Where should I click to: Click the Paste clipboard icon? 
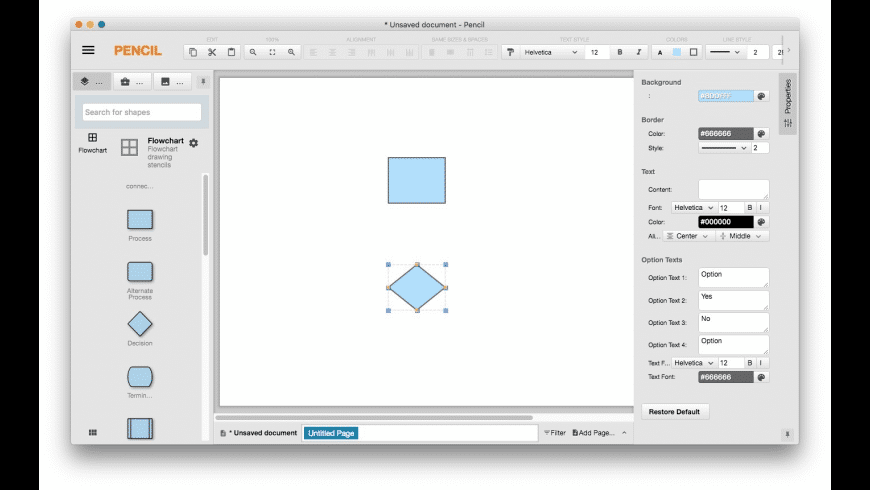coord(231,52)
